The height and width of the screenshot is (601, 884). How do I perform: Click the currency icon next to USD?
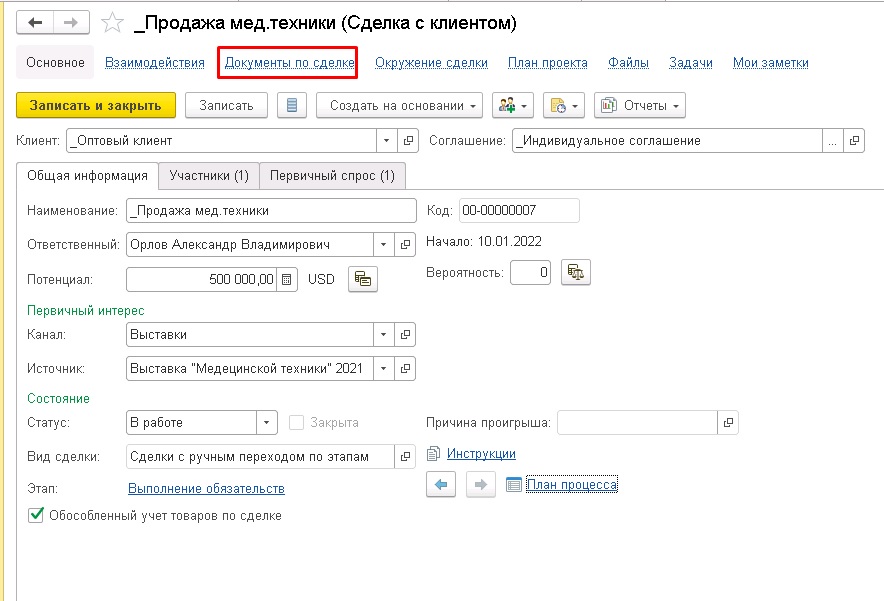click(362, 279)
